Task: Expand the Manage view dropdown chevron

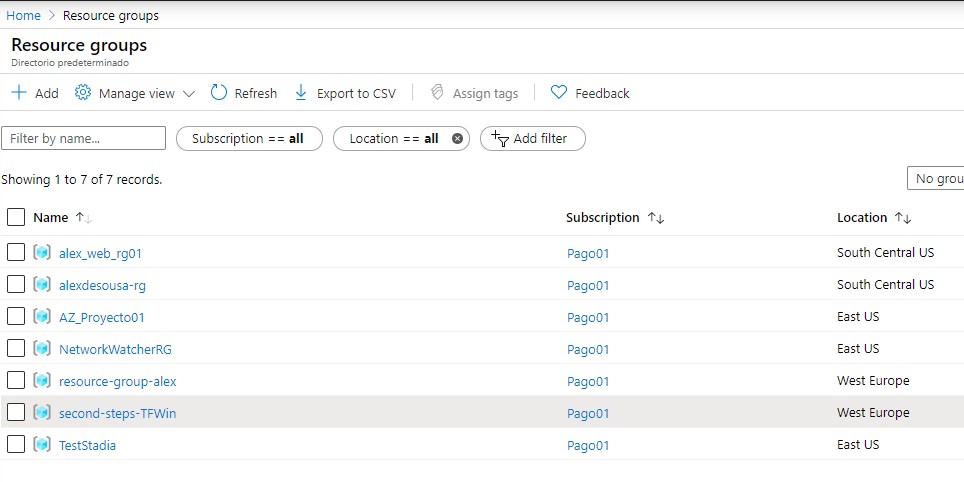Action: pyautogui.click(x=189, y=94)
